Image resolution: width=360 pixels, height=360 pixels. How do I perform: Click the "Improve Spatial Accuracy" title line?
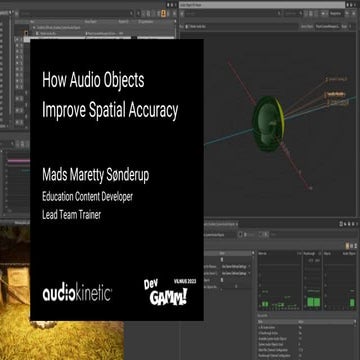(110, 110)
